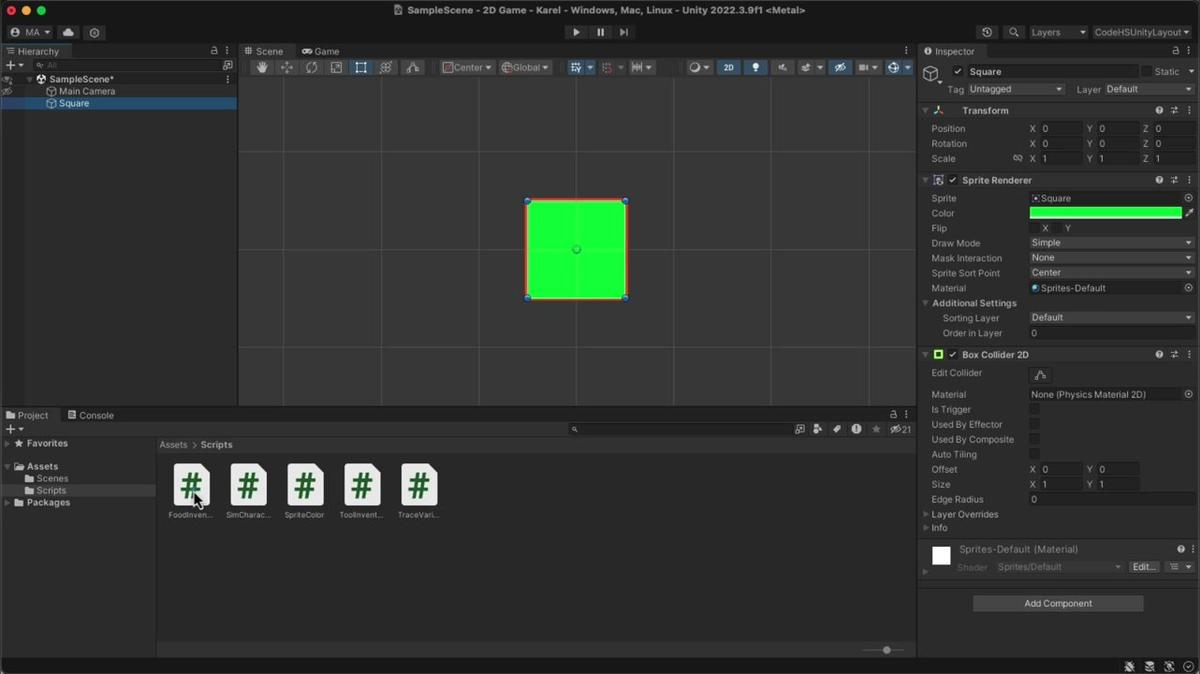
Task: Select the Inspector tab
Action: (950, 51)
